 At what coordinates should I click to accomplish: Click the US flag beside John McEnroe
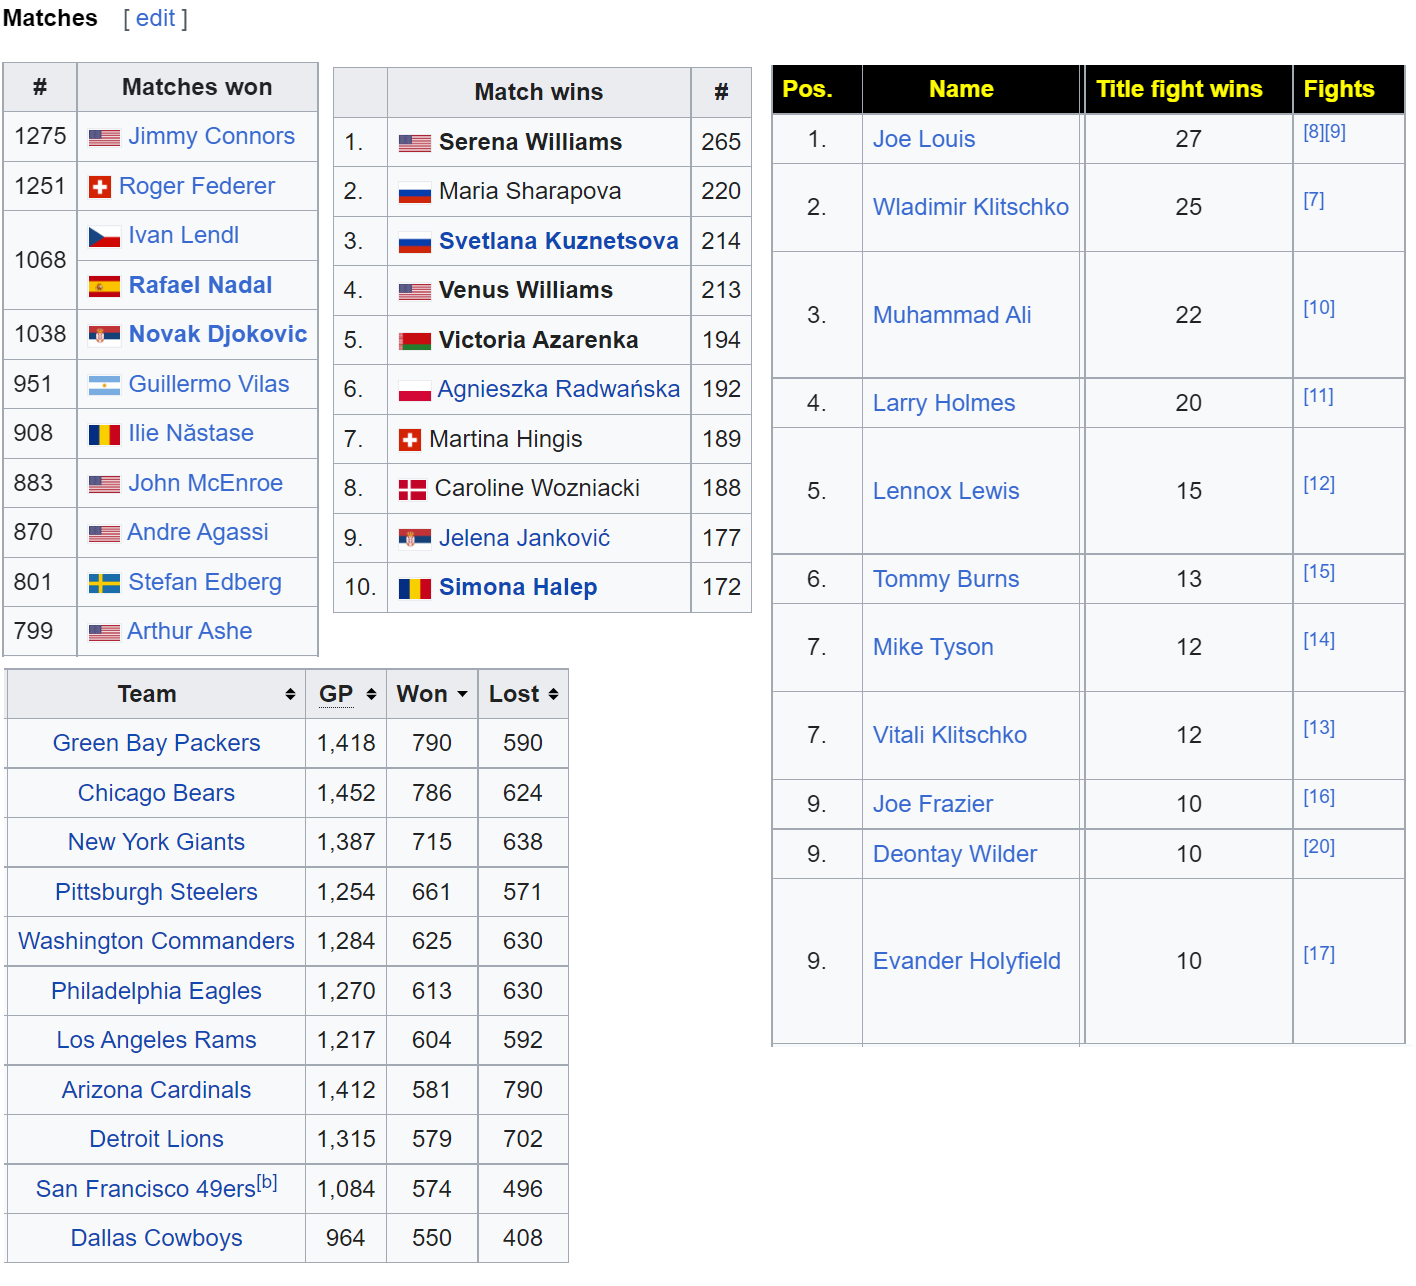click(x=104, y=485)
